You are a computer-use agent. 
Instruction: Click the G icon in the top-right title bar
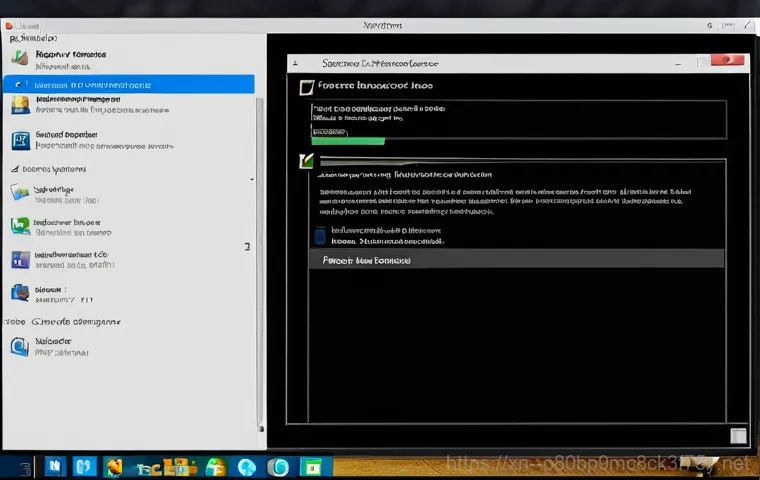(709, 26)
